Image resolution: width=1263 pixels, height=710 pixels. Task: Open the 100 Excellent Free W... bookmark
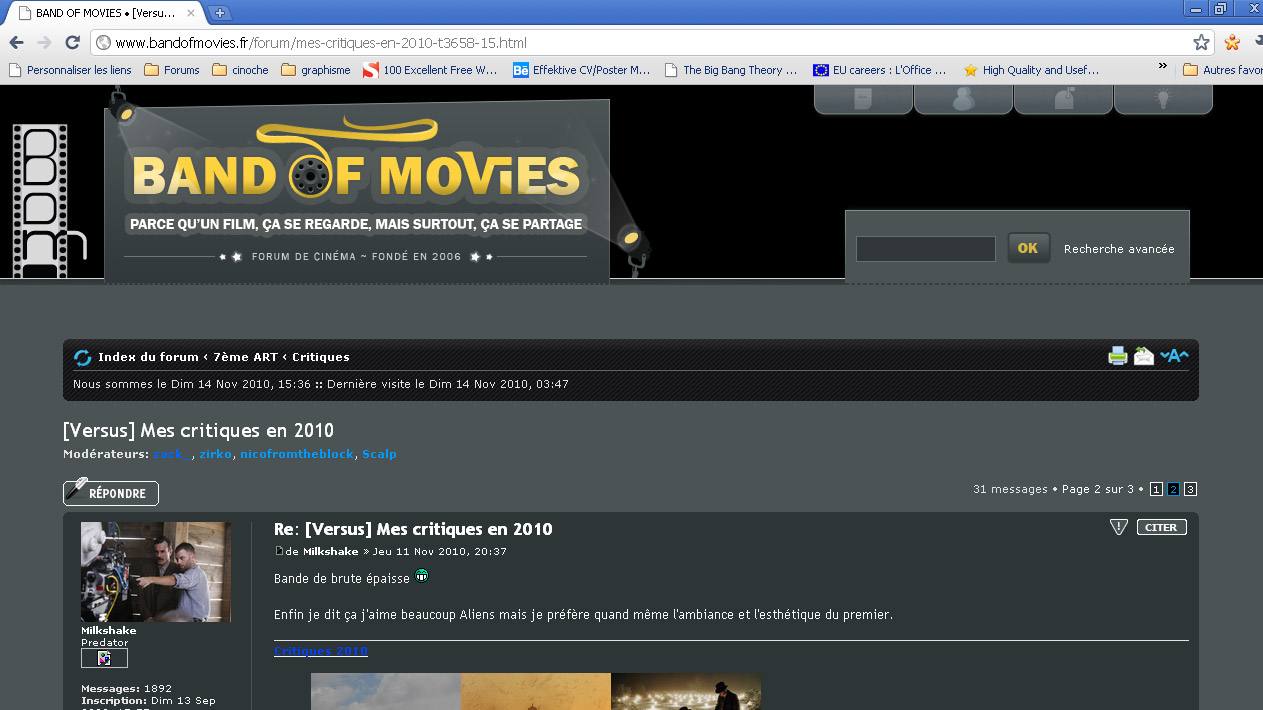coord(430,70)
